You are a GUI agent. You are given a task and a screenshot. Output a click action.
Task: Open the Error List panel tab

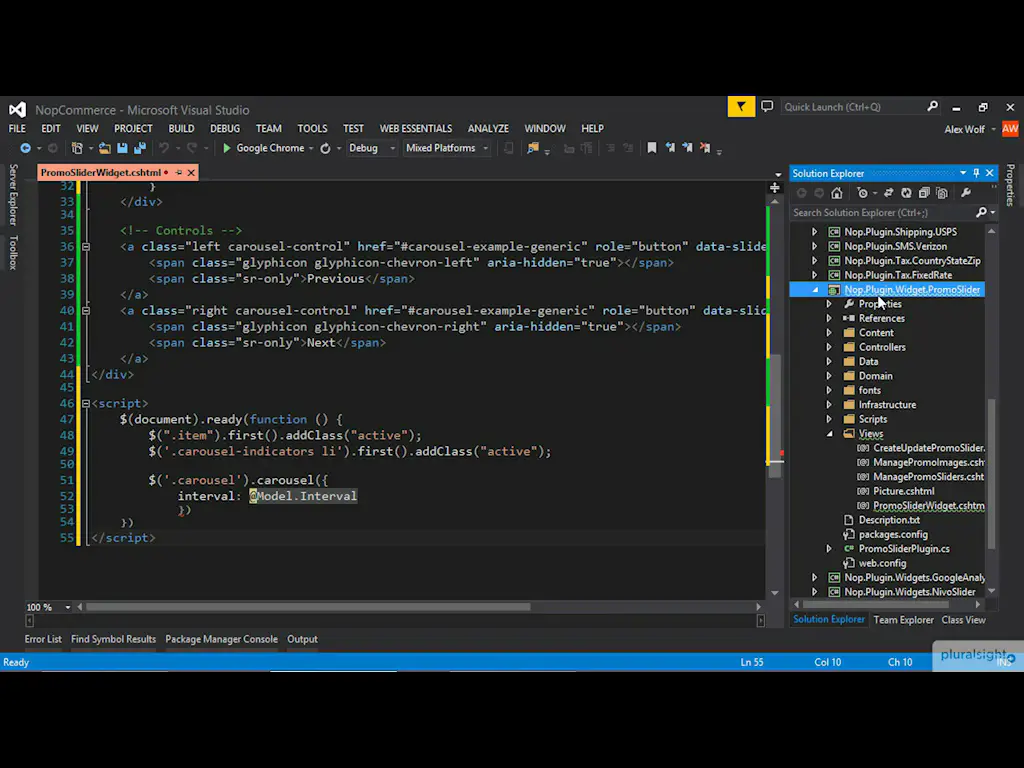coord(43,639)
